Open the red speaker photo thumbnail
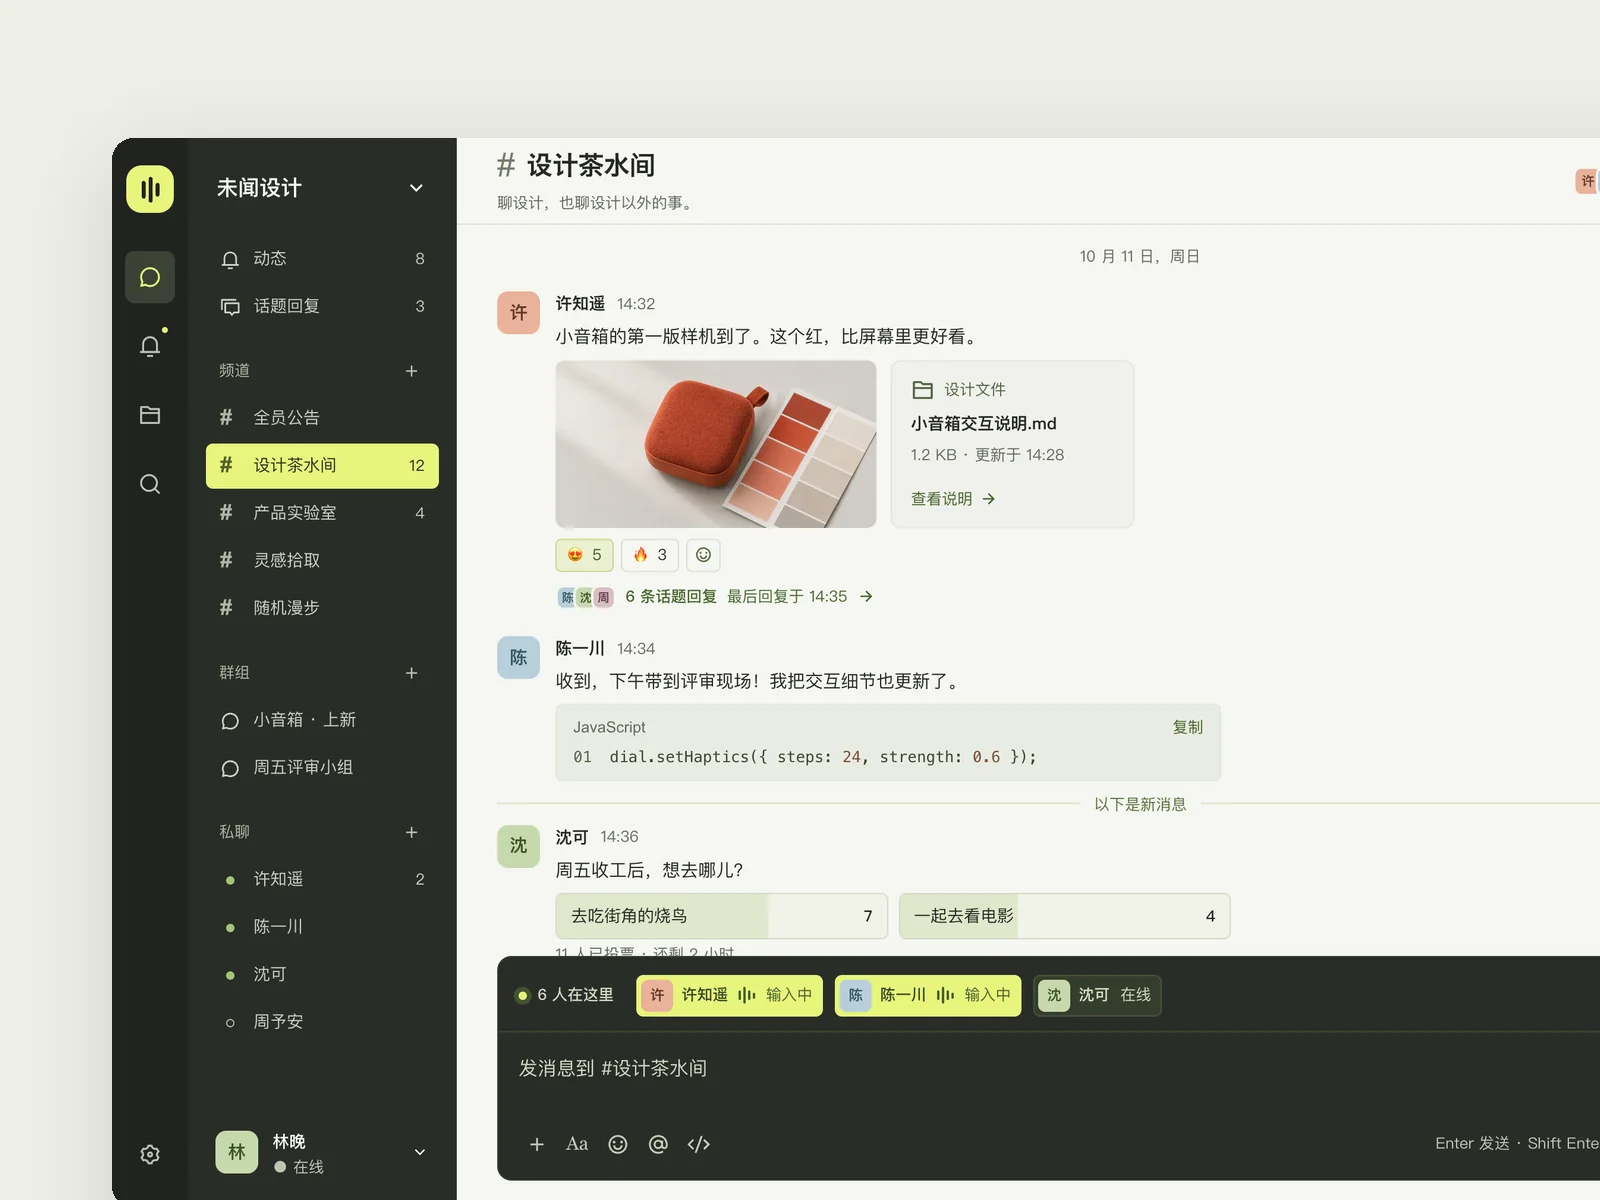The height and width of the screenshot is (1200, 1600). click(716, 444)
